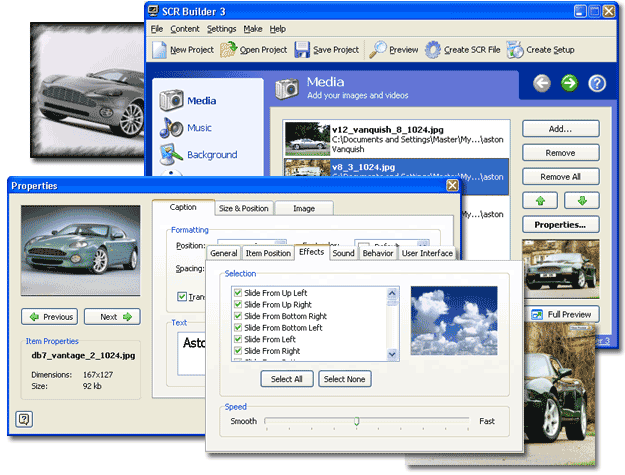Switch to the Effects tab
625x475 pixels.
[312, 252]
